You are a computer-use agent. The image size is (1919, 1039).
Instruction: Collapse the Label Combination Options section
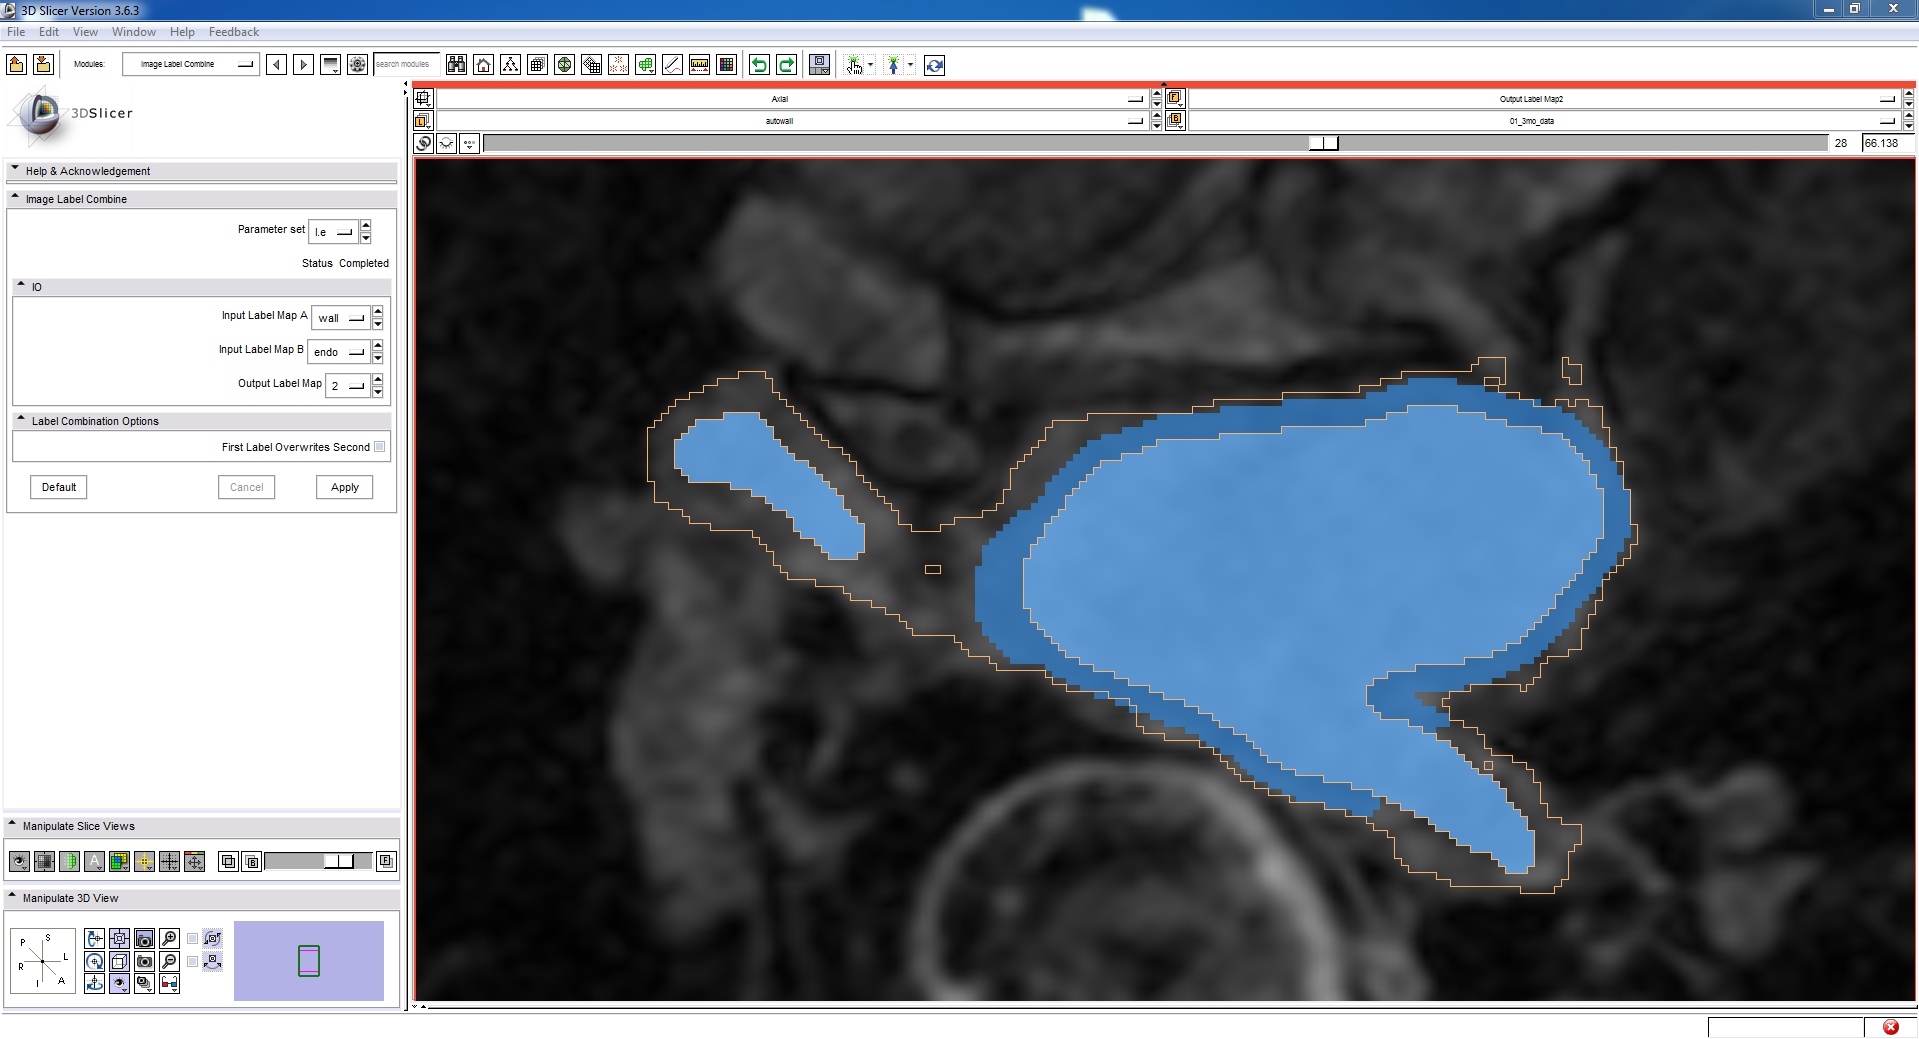tap(21, 421)
